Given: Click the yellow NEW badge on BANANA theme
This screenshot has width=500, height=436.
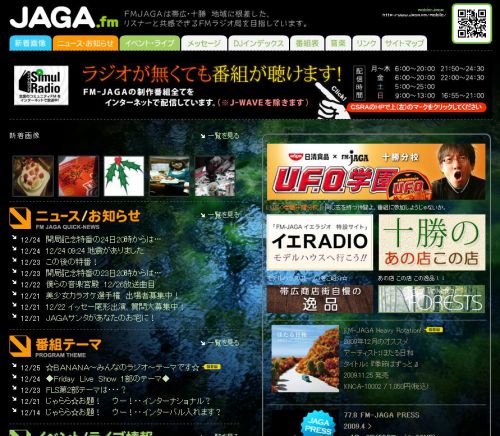Looking at the screenshot, I should [212, 367].
